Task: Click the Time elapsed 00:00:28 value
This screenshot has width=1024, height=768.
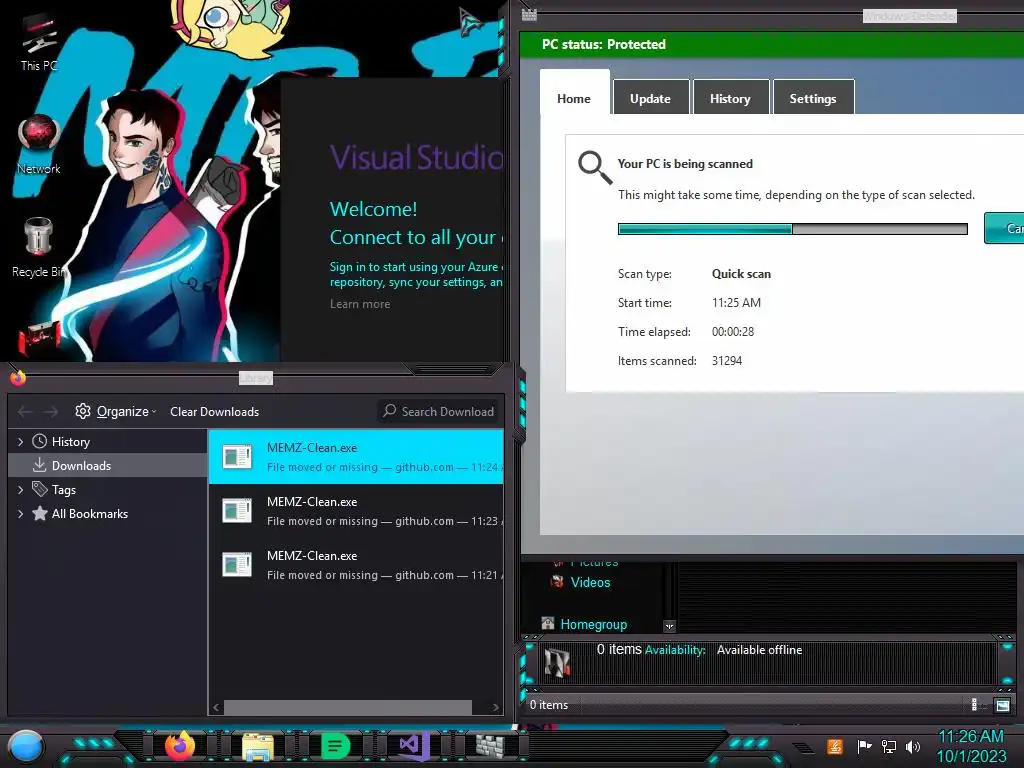Action: (733, 332)
